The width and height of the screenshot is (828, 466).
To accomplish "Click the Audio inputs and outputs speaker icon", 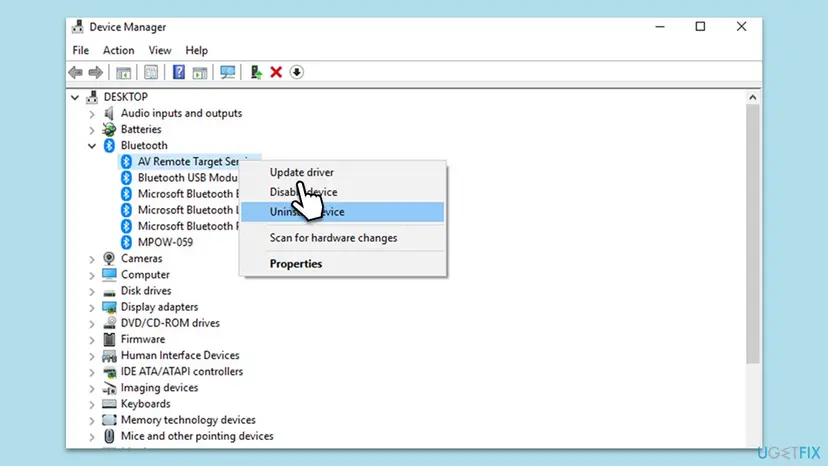I will click(109, 113).
